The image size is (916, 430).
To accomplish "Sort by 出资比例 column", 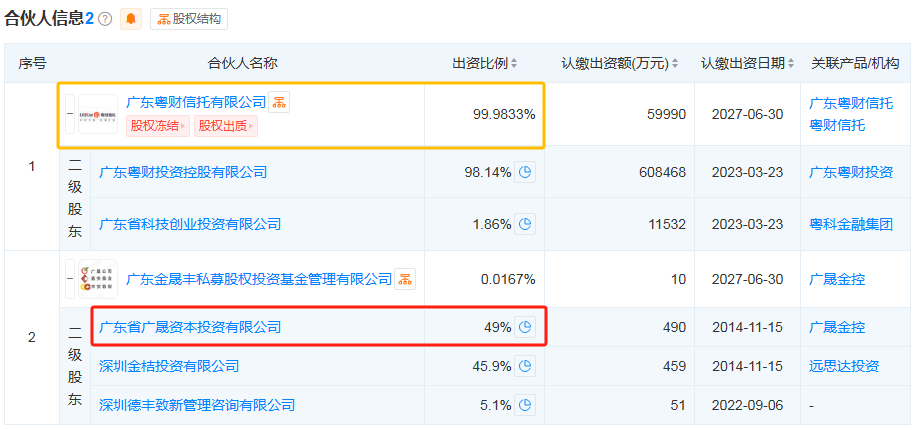I will pyautogui.click(x=485, y=63).
